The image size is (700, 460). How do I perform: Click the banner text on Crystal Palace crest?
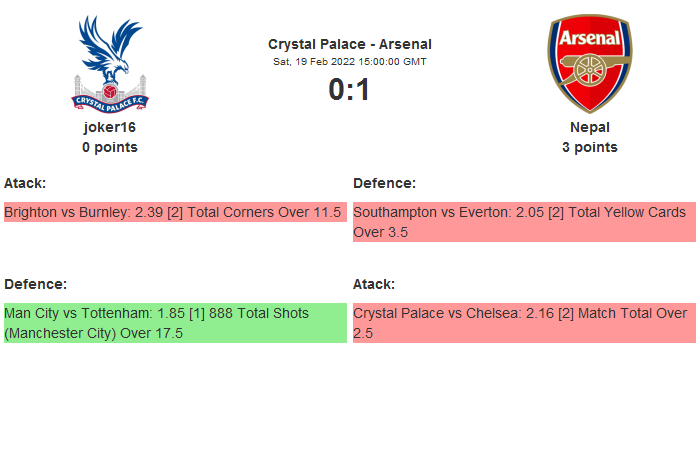110,98
